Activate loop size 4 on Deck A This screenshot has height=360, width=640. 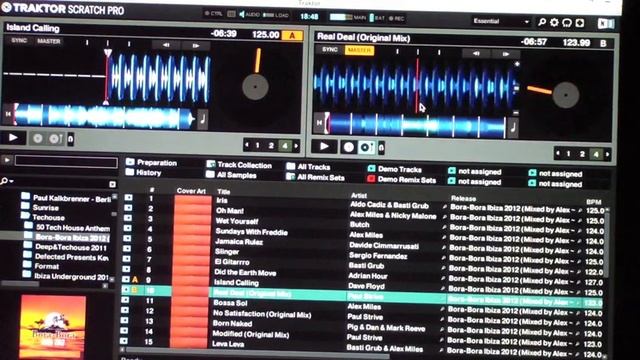[x=285, y=145]
